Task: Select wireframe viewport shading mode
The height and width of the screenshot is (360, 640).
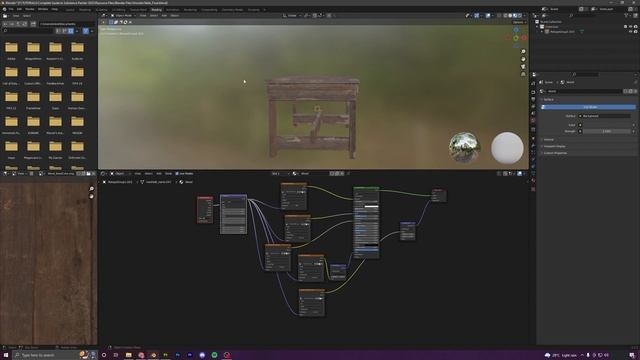Action: point(505,16)
